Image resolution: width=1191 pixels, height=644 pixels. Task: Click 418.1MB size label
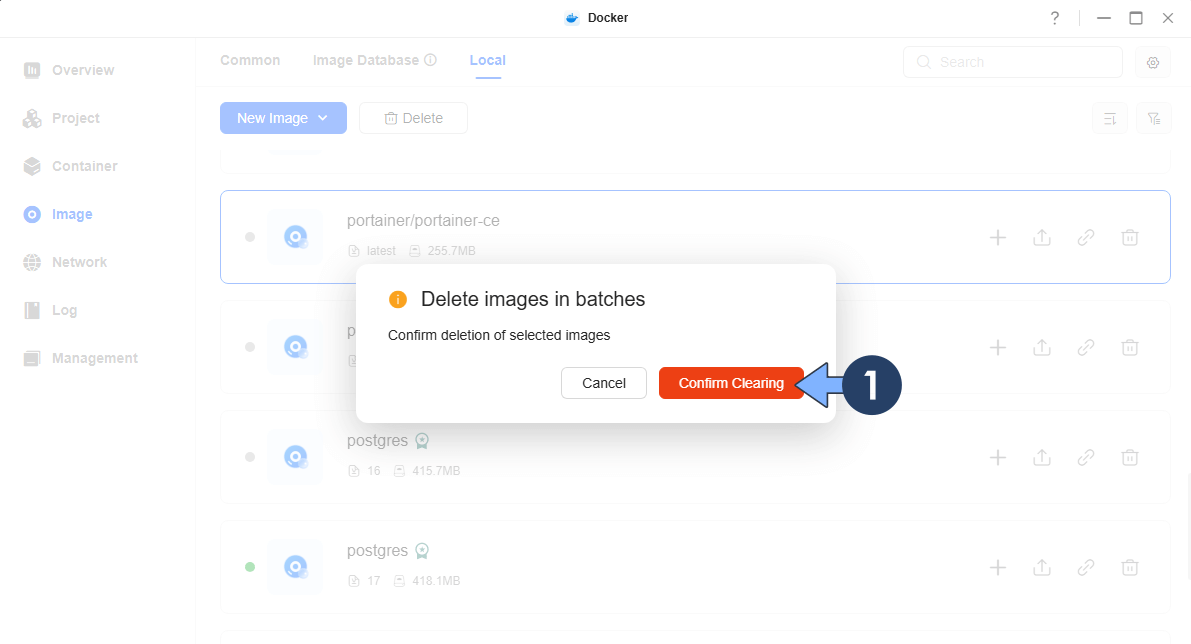point(436,581)
